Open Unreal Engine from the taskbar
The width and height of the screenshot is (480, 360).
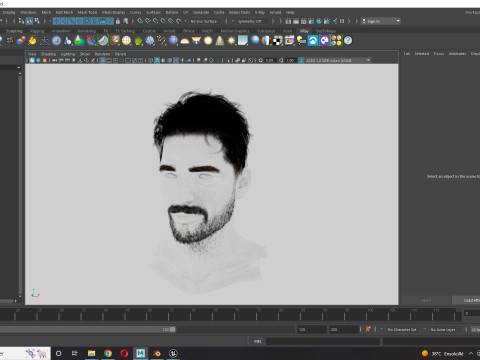click(173, 353)
